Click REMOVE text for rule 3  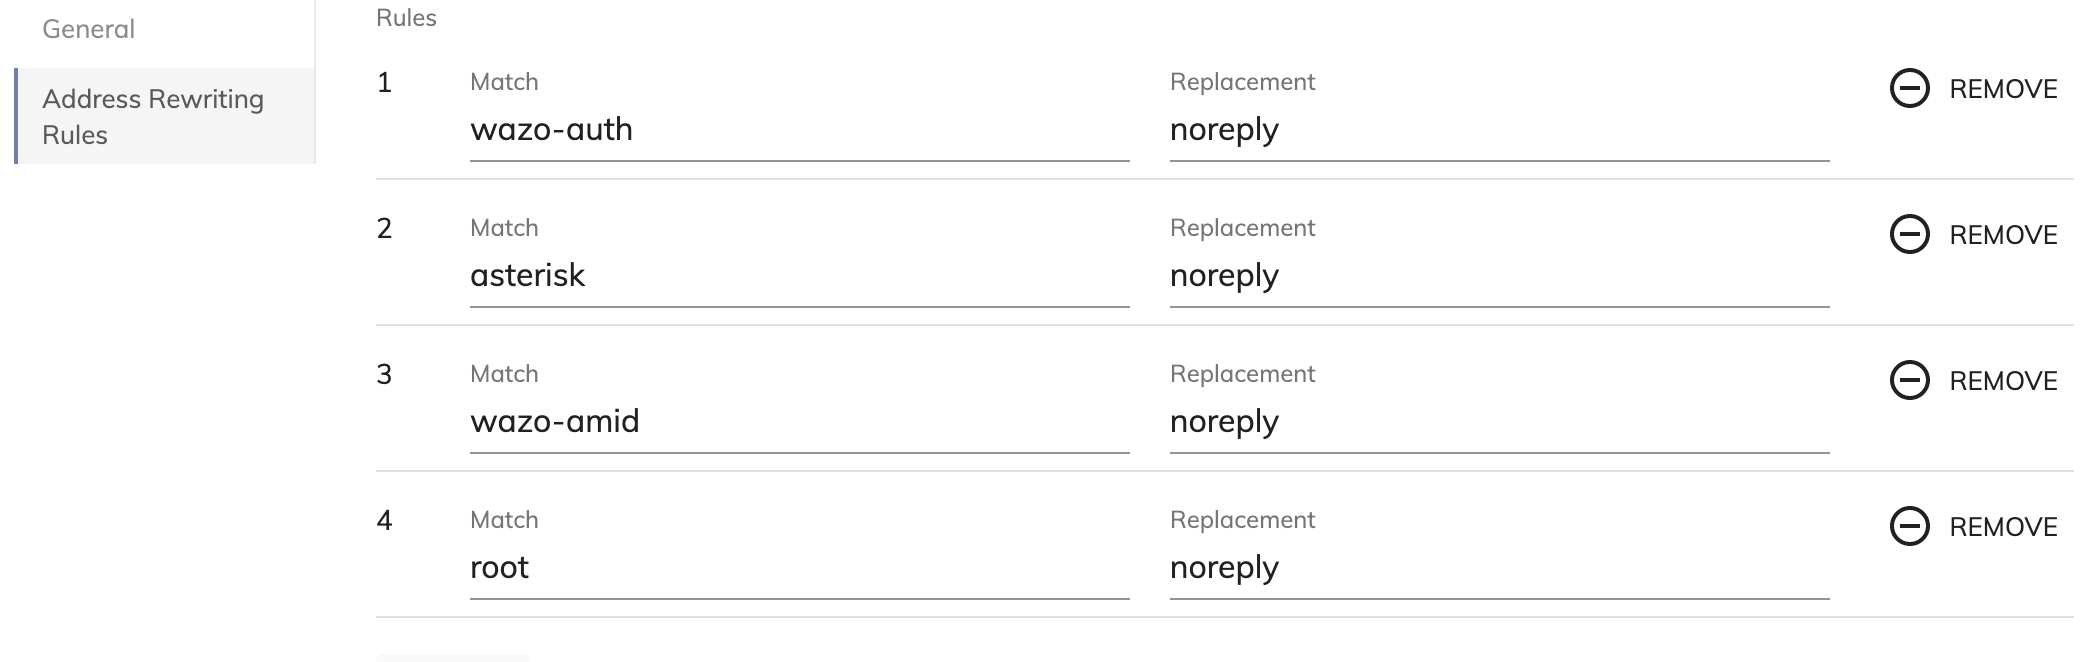(2003, 381)
